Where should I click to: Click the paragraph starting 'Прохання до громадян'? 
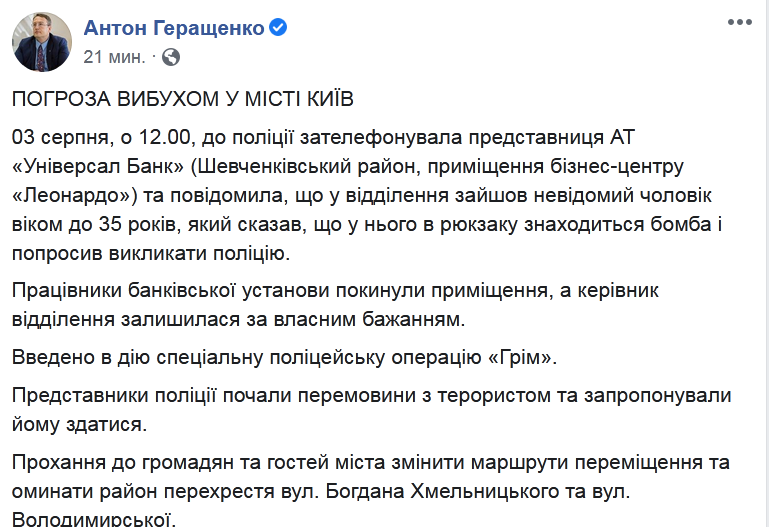[x=371, y=490]
